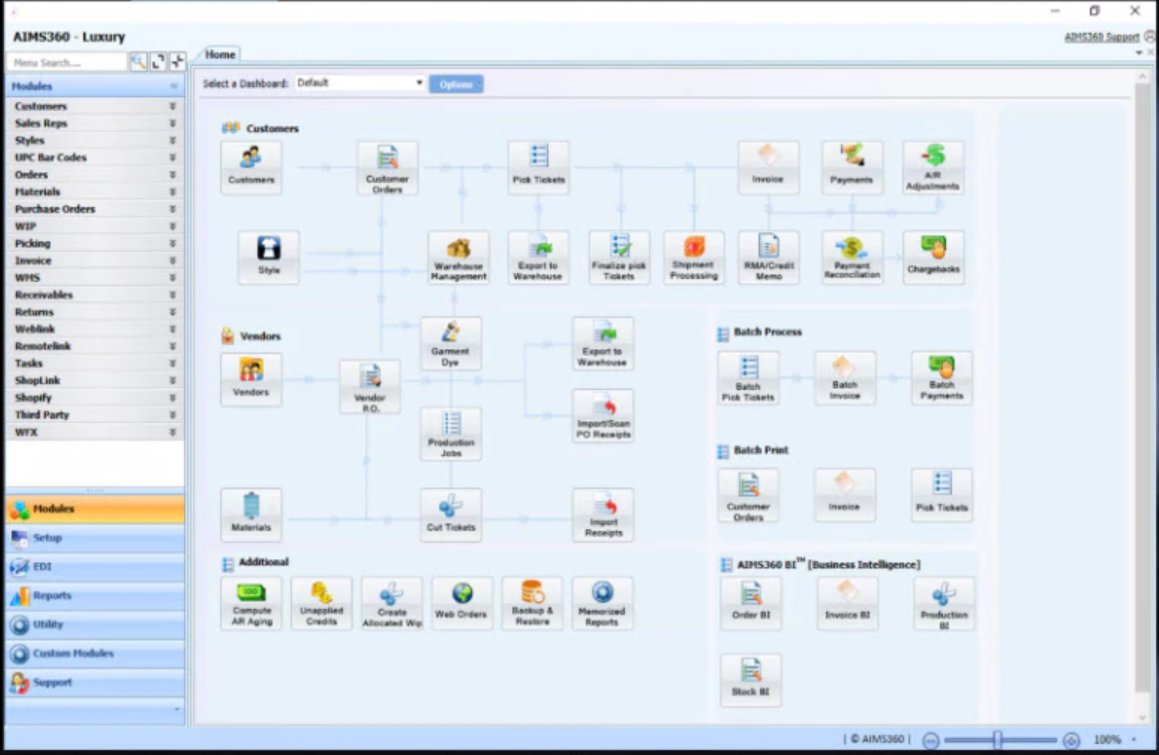Screen dimensions: 1159x755
Task: Open the Web Orders globe icon
Action: (x=462, y=603)
